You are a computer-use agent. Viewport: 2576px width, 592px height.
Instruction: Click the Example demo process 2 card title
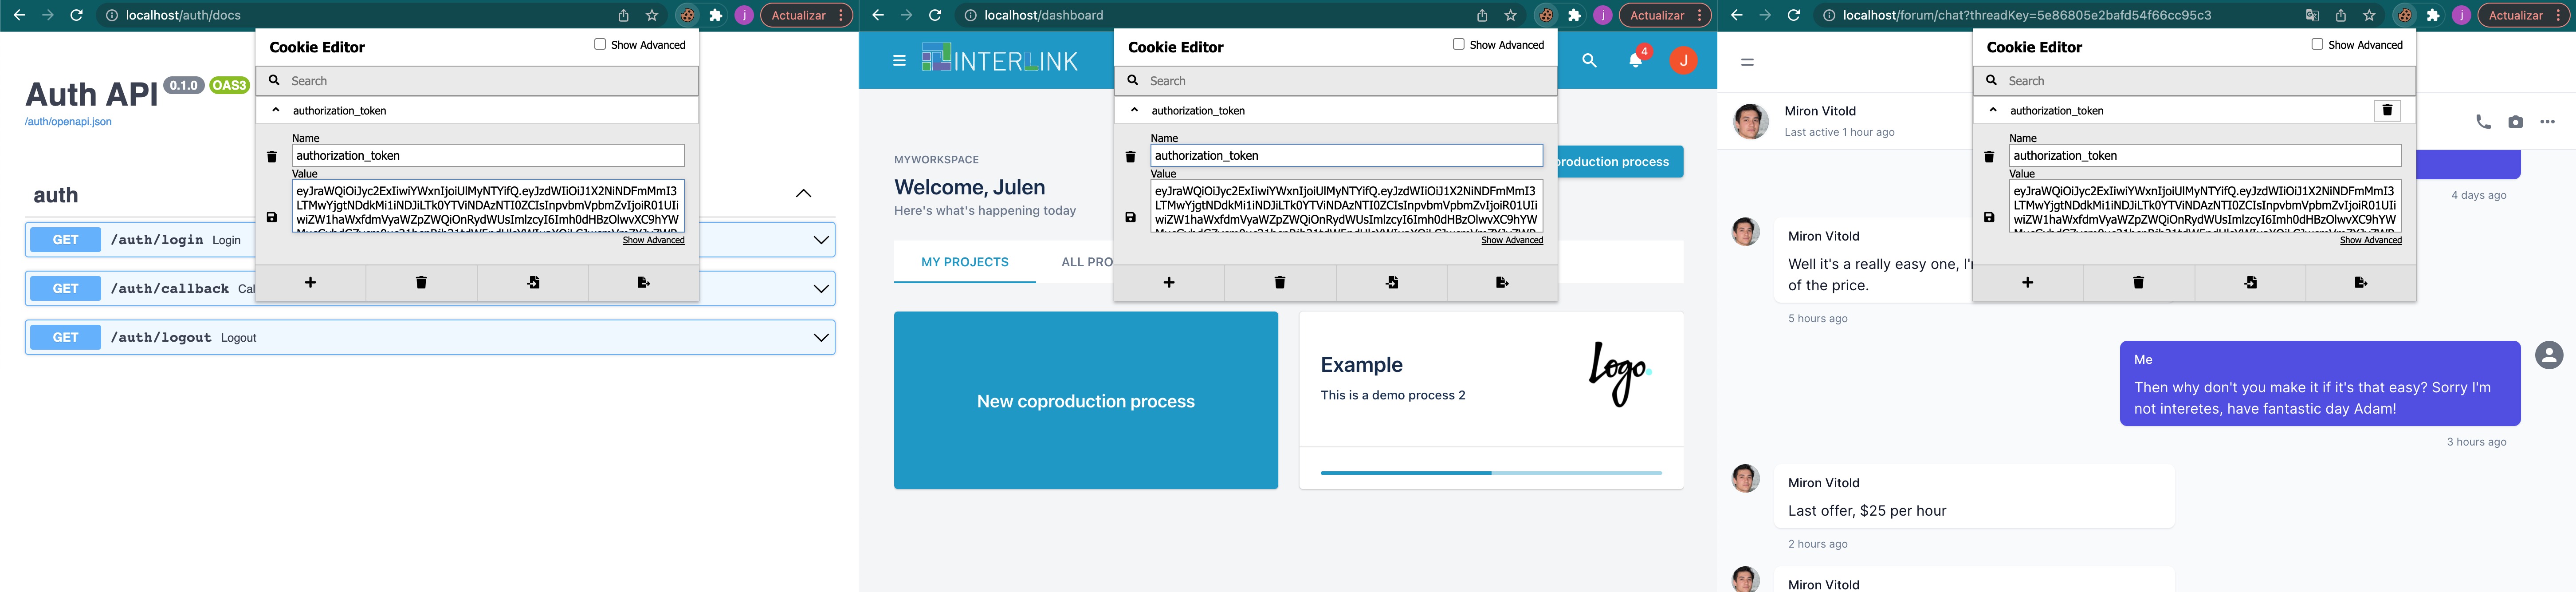[1361, 365]
